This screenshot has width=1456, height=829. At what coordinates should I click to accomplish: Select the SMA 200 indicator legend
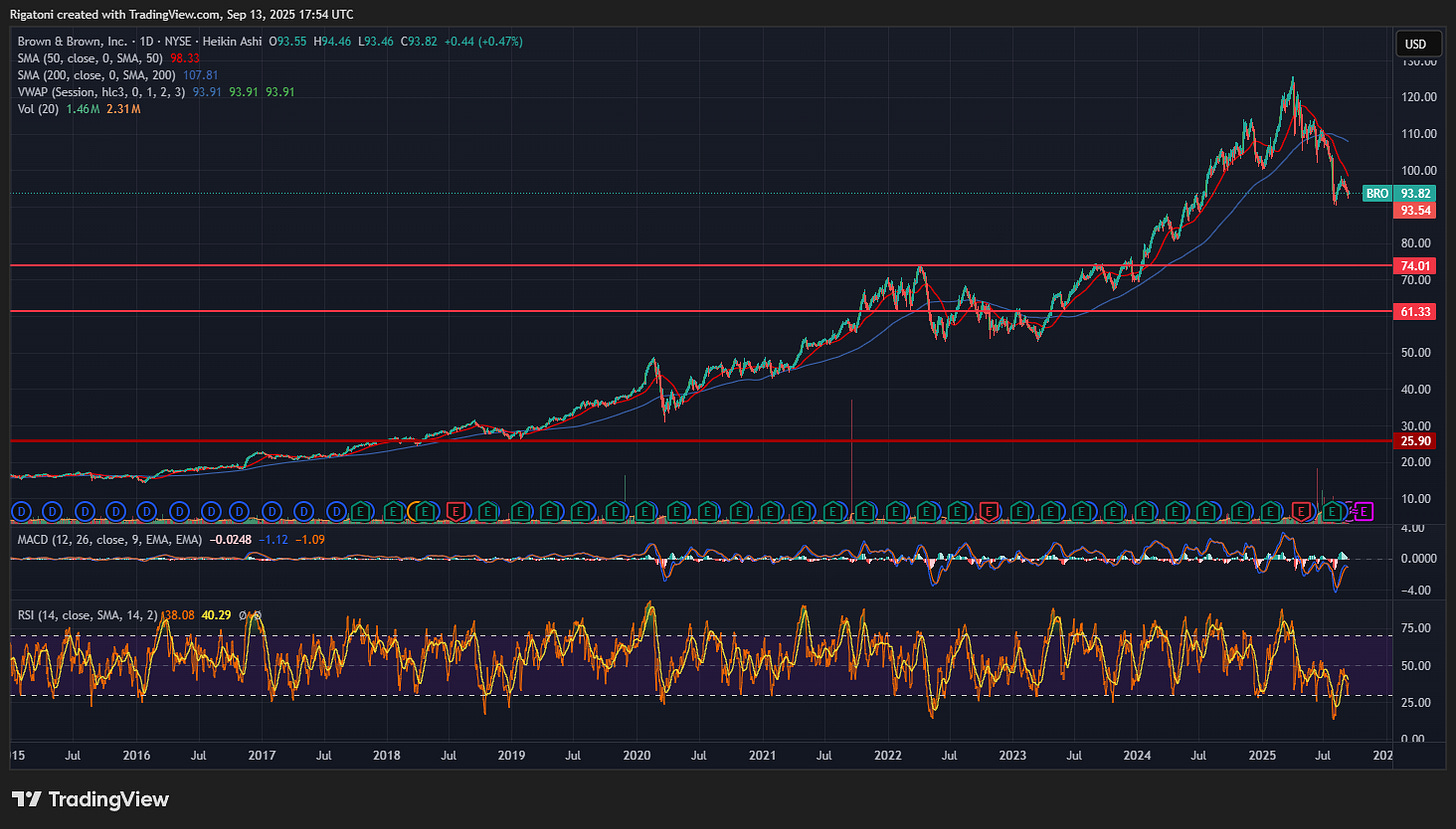point(96,75)
